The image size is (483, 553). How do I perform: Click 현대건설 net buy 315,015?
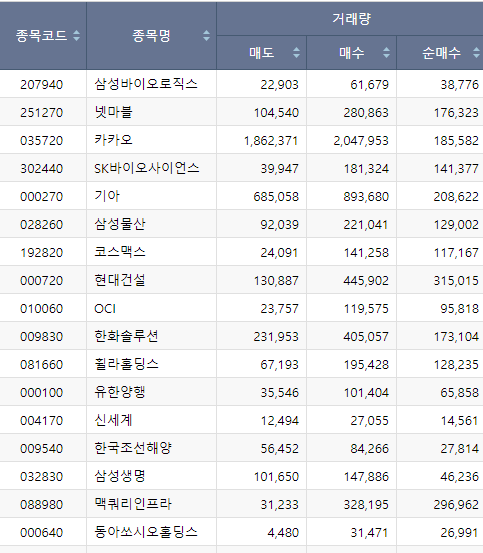coord(456,281)
